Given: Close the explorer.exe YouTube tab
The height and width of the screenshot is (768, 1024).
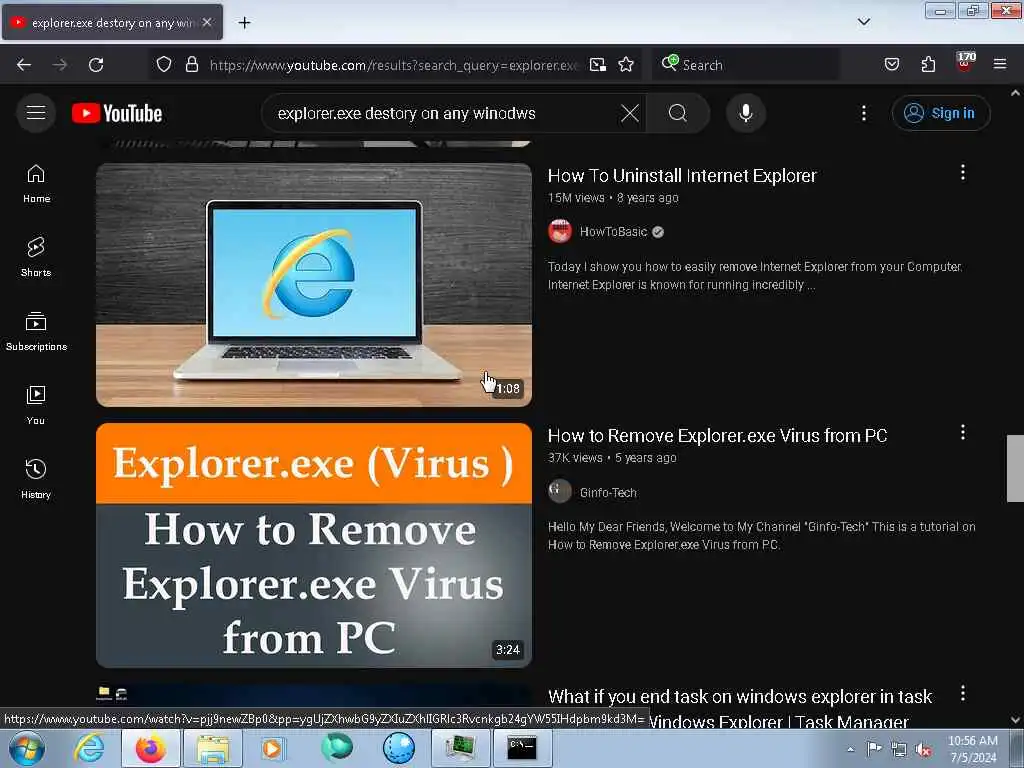Looking at the screenshot, I should point(207,22).
